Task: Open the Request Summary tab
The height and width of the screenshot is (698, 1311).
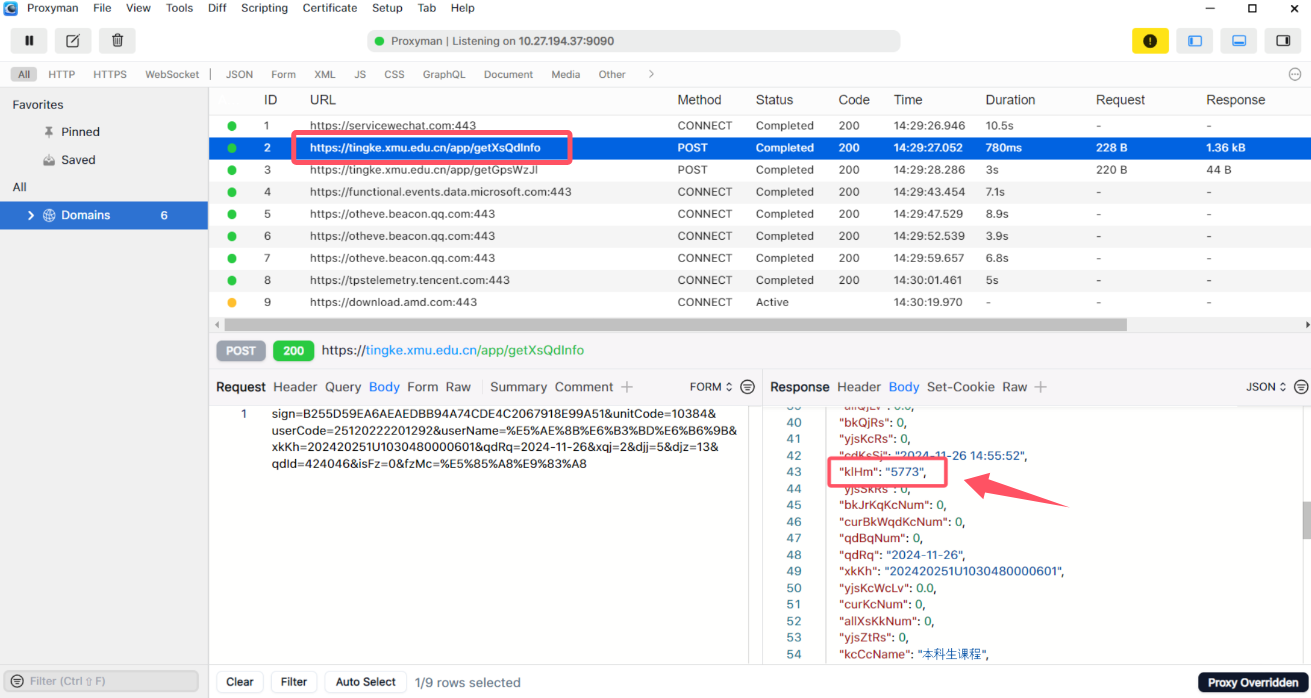Action: point(518,387)
